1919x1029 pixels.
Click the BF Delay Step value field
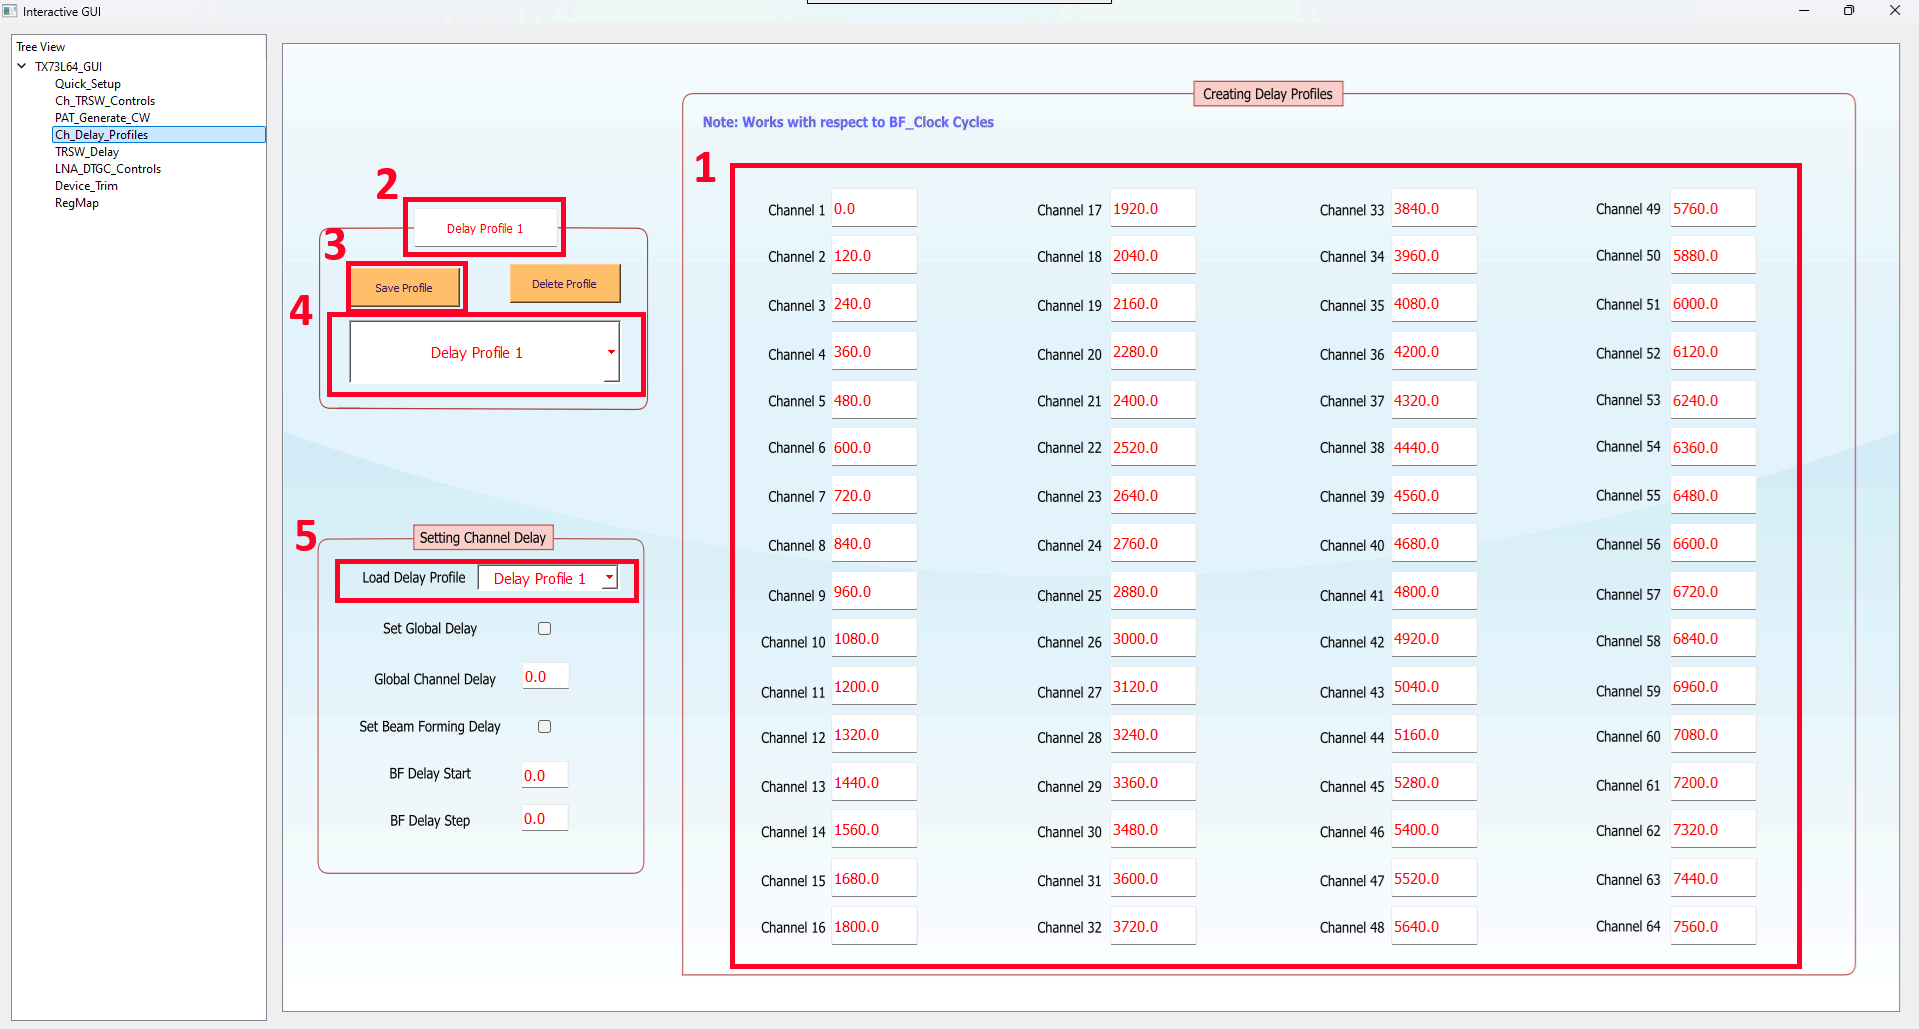[x=545, y=819]
